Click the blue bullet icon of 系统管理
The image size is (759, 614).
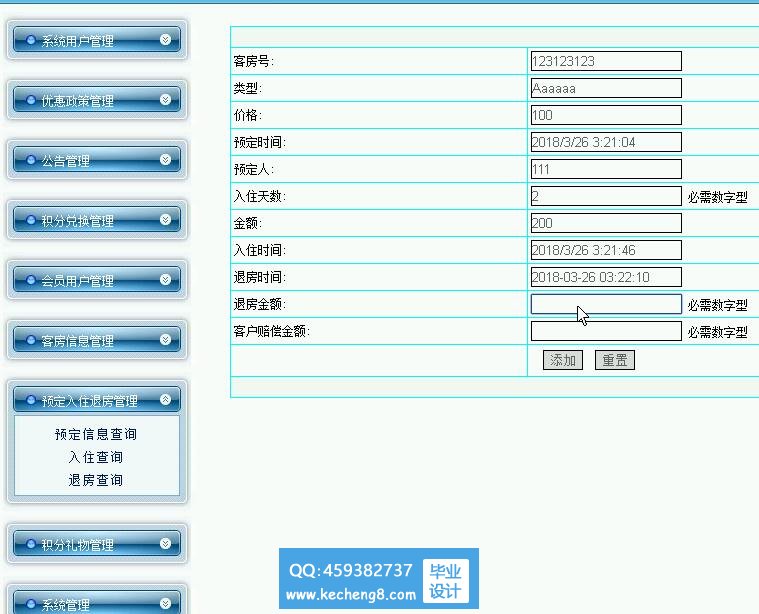pyautogui.click(x=31, y=604)
